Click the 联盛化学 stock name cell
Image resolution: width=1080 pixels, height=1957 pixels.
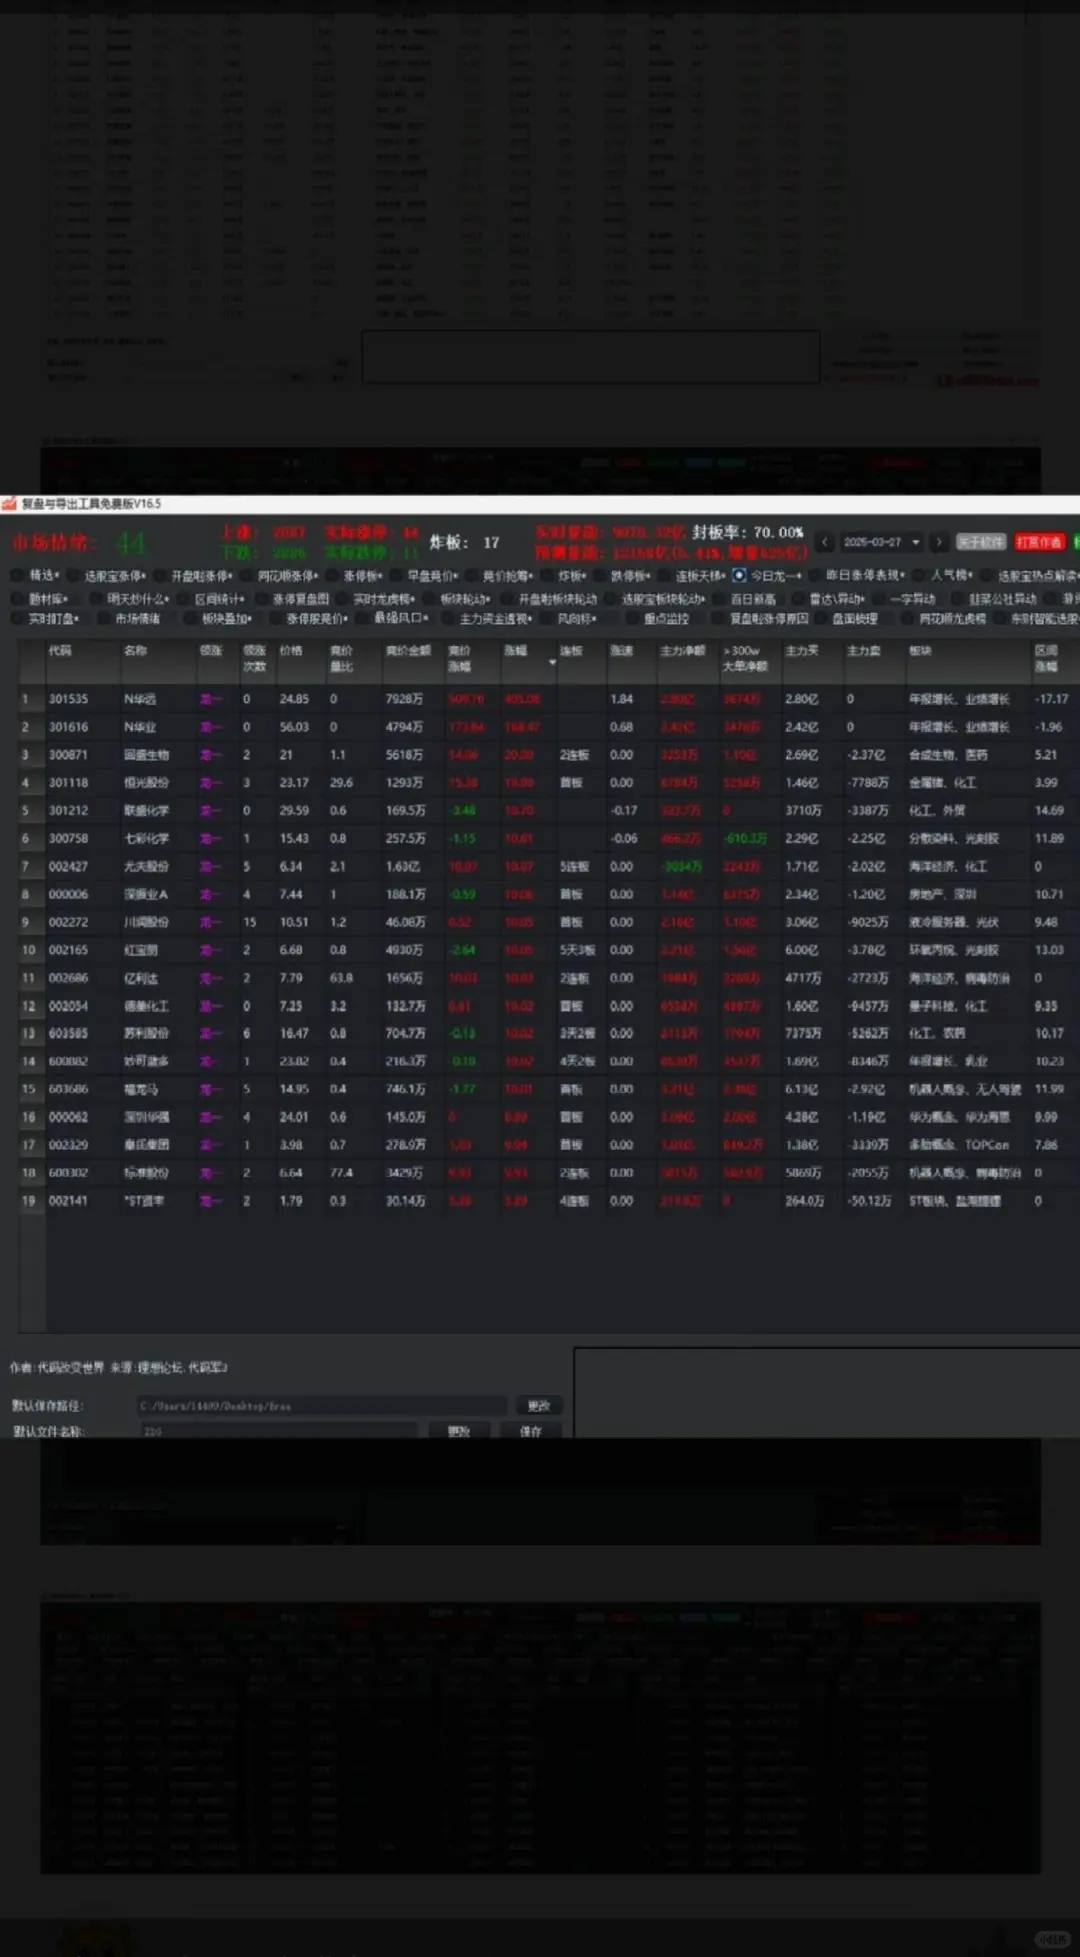point(146,810)
